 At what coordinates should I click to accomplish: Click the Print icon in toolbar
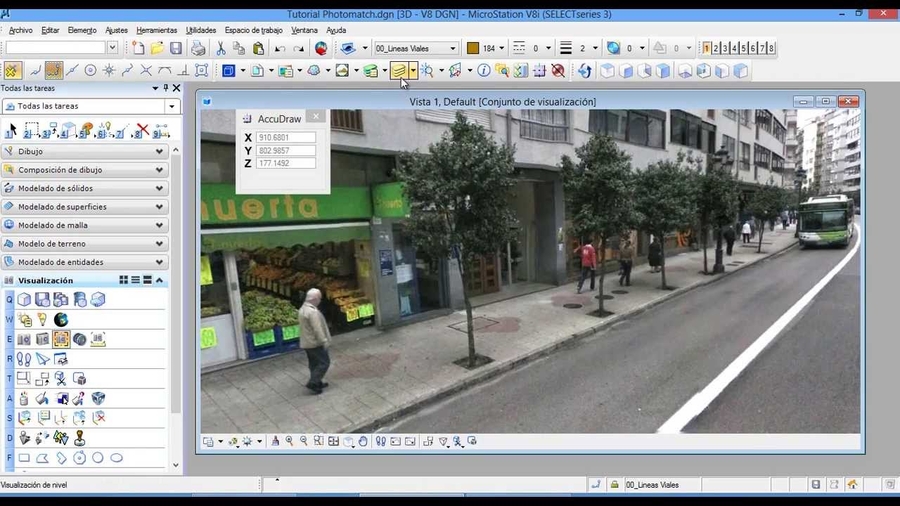pos(198,48)
